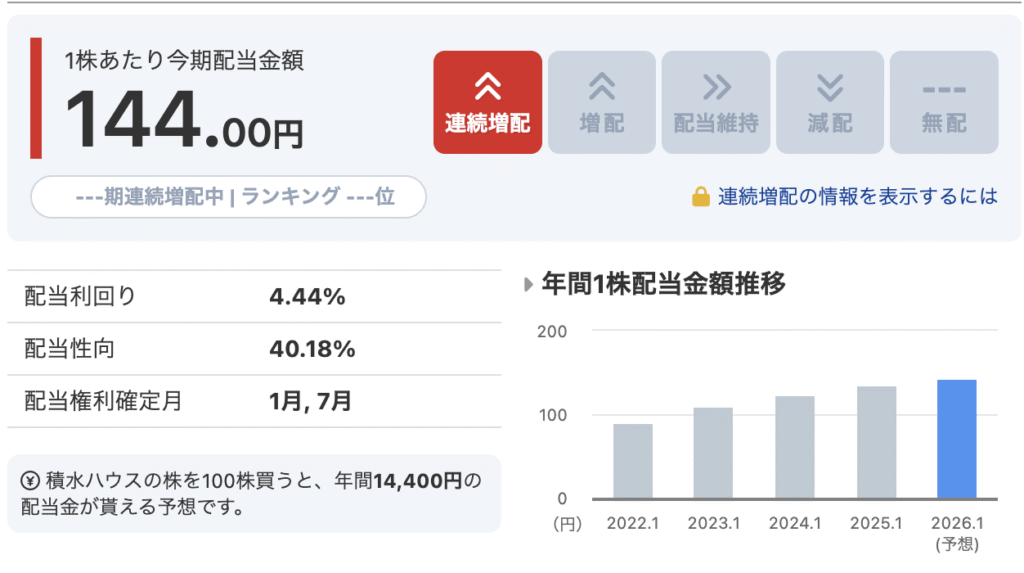Click the 2025.1 gray chart bar
This screenshot has width=1024, height=573.
876,442
